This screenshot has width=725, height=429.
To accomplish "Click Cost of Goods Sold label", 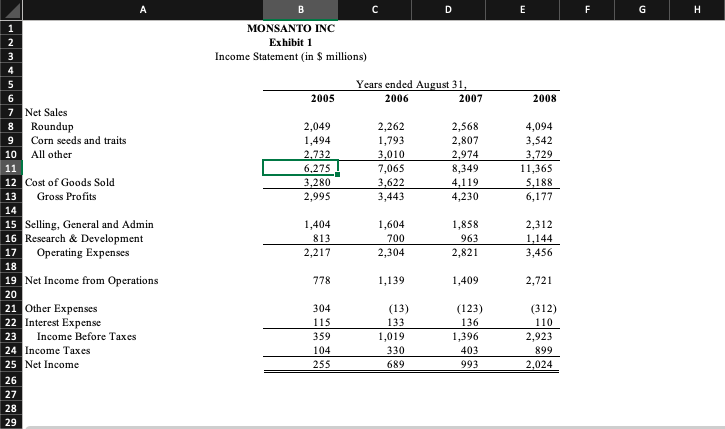I will pos(70,182).
